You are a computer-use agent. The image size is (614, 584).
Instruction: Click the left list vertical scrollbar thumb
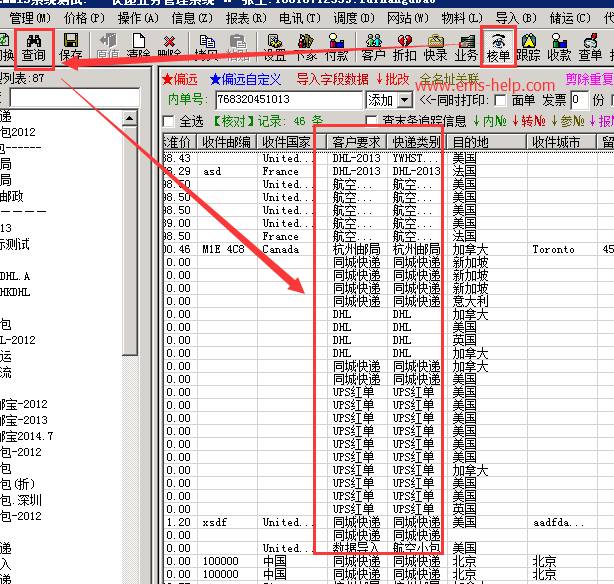[x=130, y=240]
